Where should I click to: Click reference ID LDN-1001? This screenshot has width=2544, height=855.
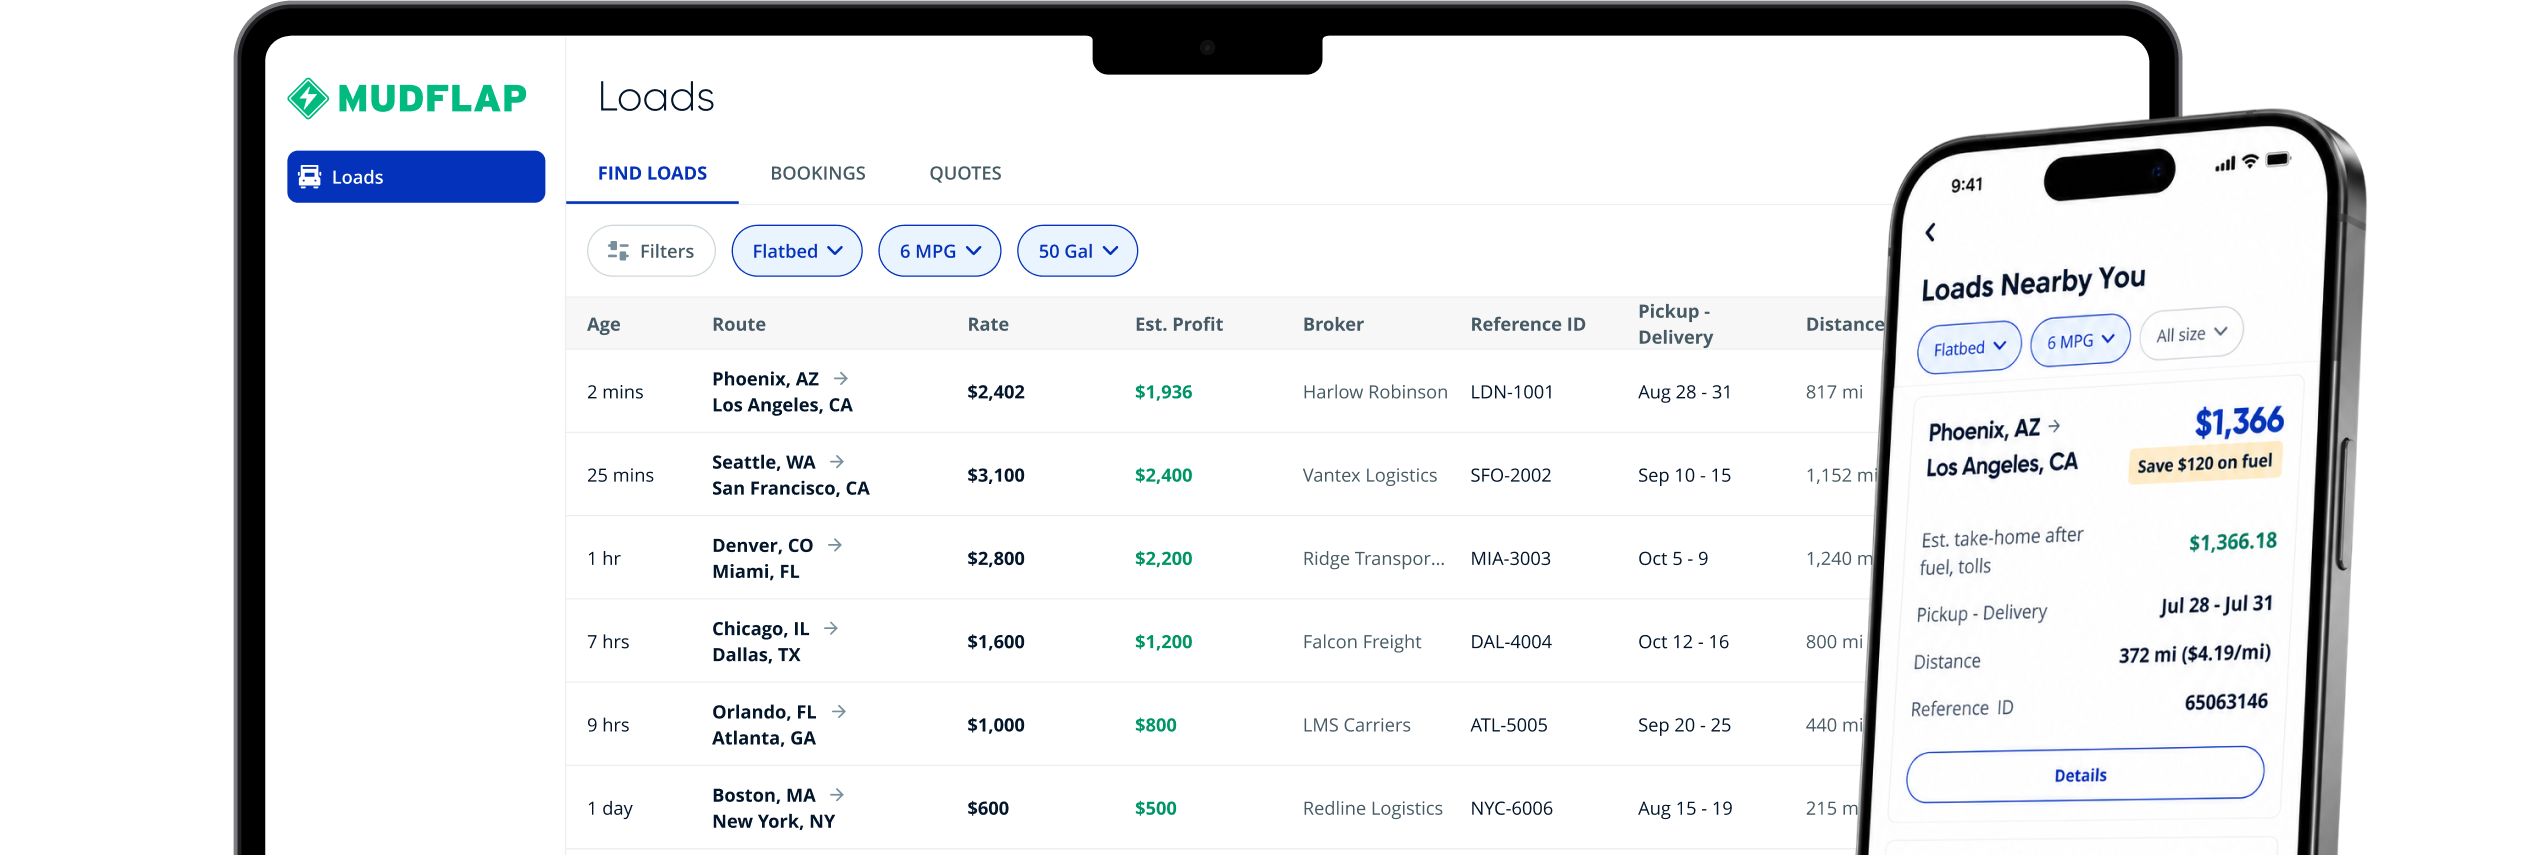(x=1512, y=392)
